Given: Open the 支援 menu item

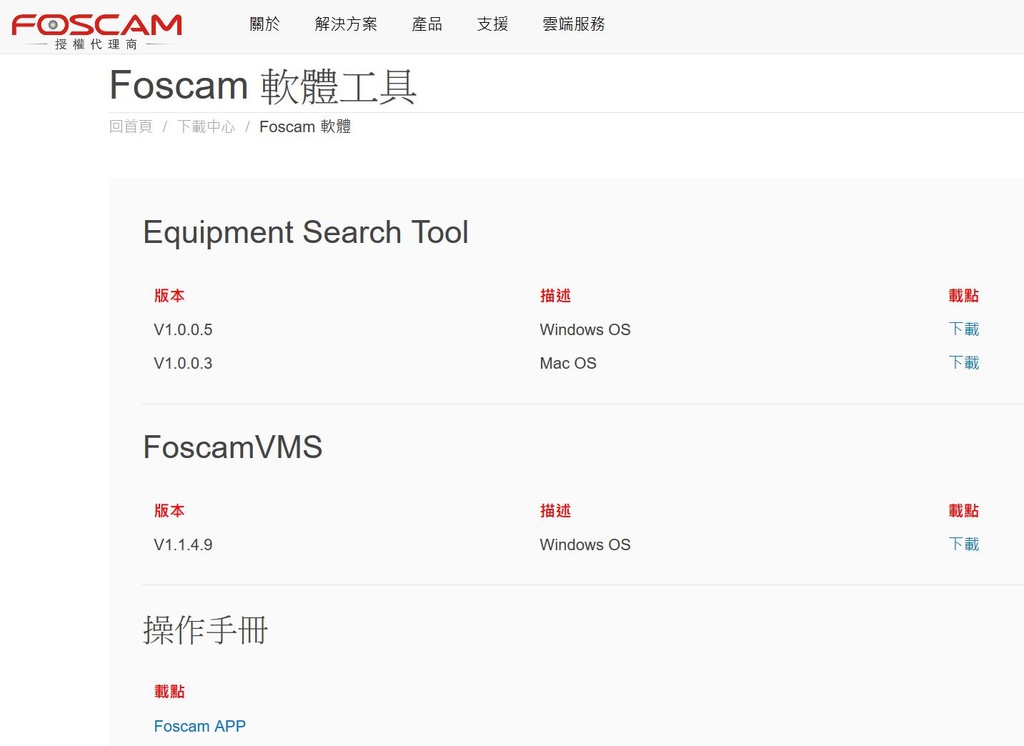Looking at the screenshot, I should [492, 24].
